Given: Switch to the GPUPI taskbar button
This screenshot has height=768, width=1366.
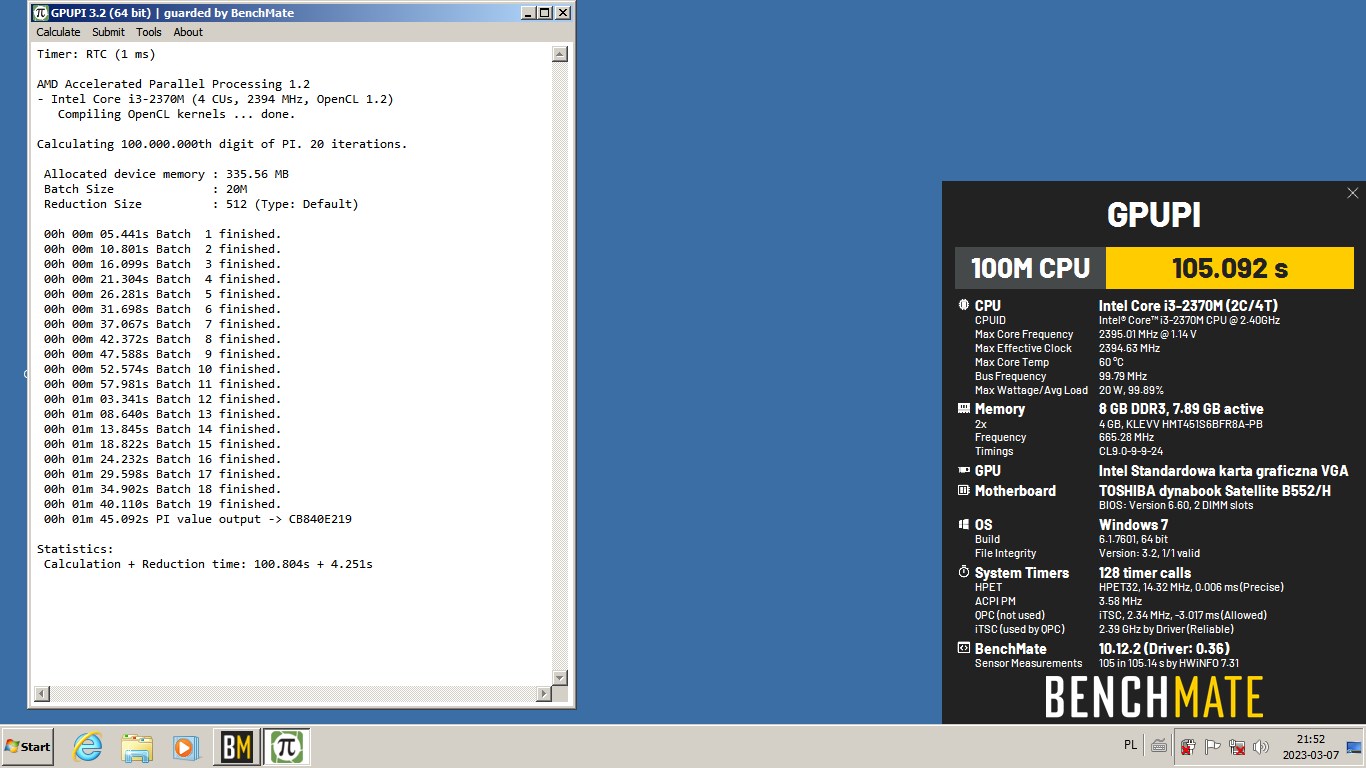Looking at the screenshot, I should (x=287, y=747).
